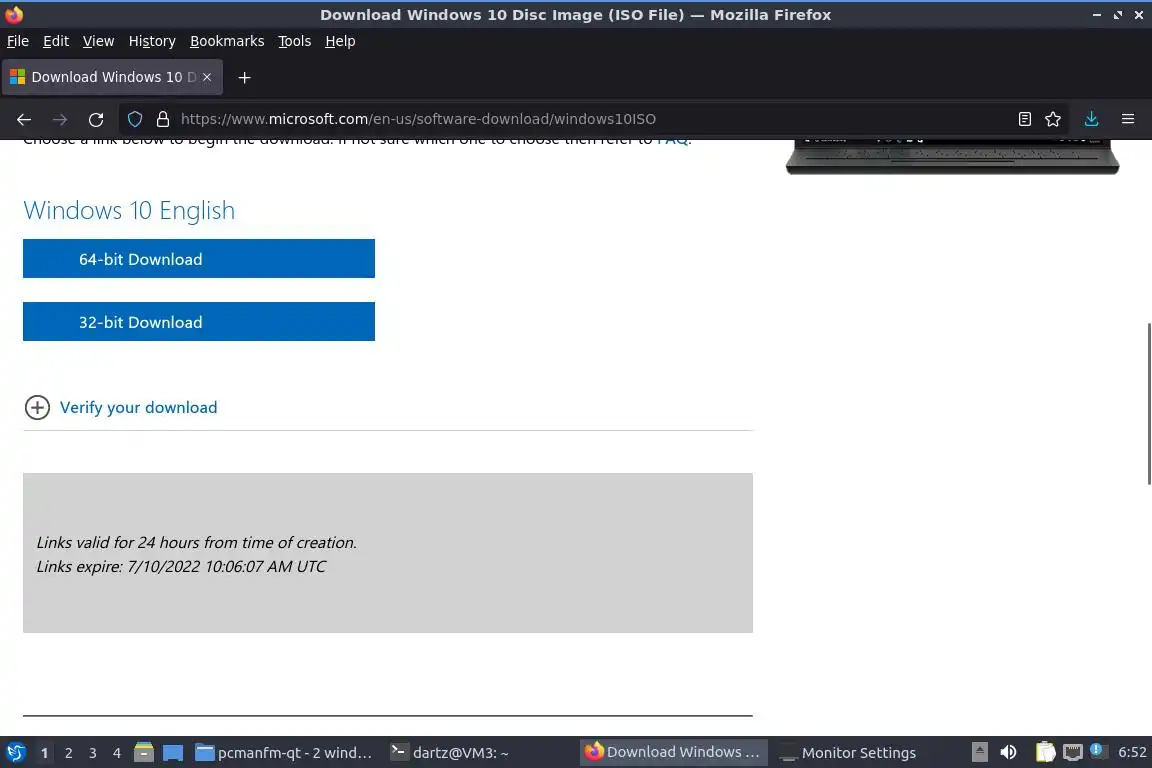Switch to pcmanfm-qt window in taskbar

coord(284,753)
